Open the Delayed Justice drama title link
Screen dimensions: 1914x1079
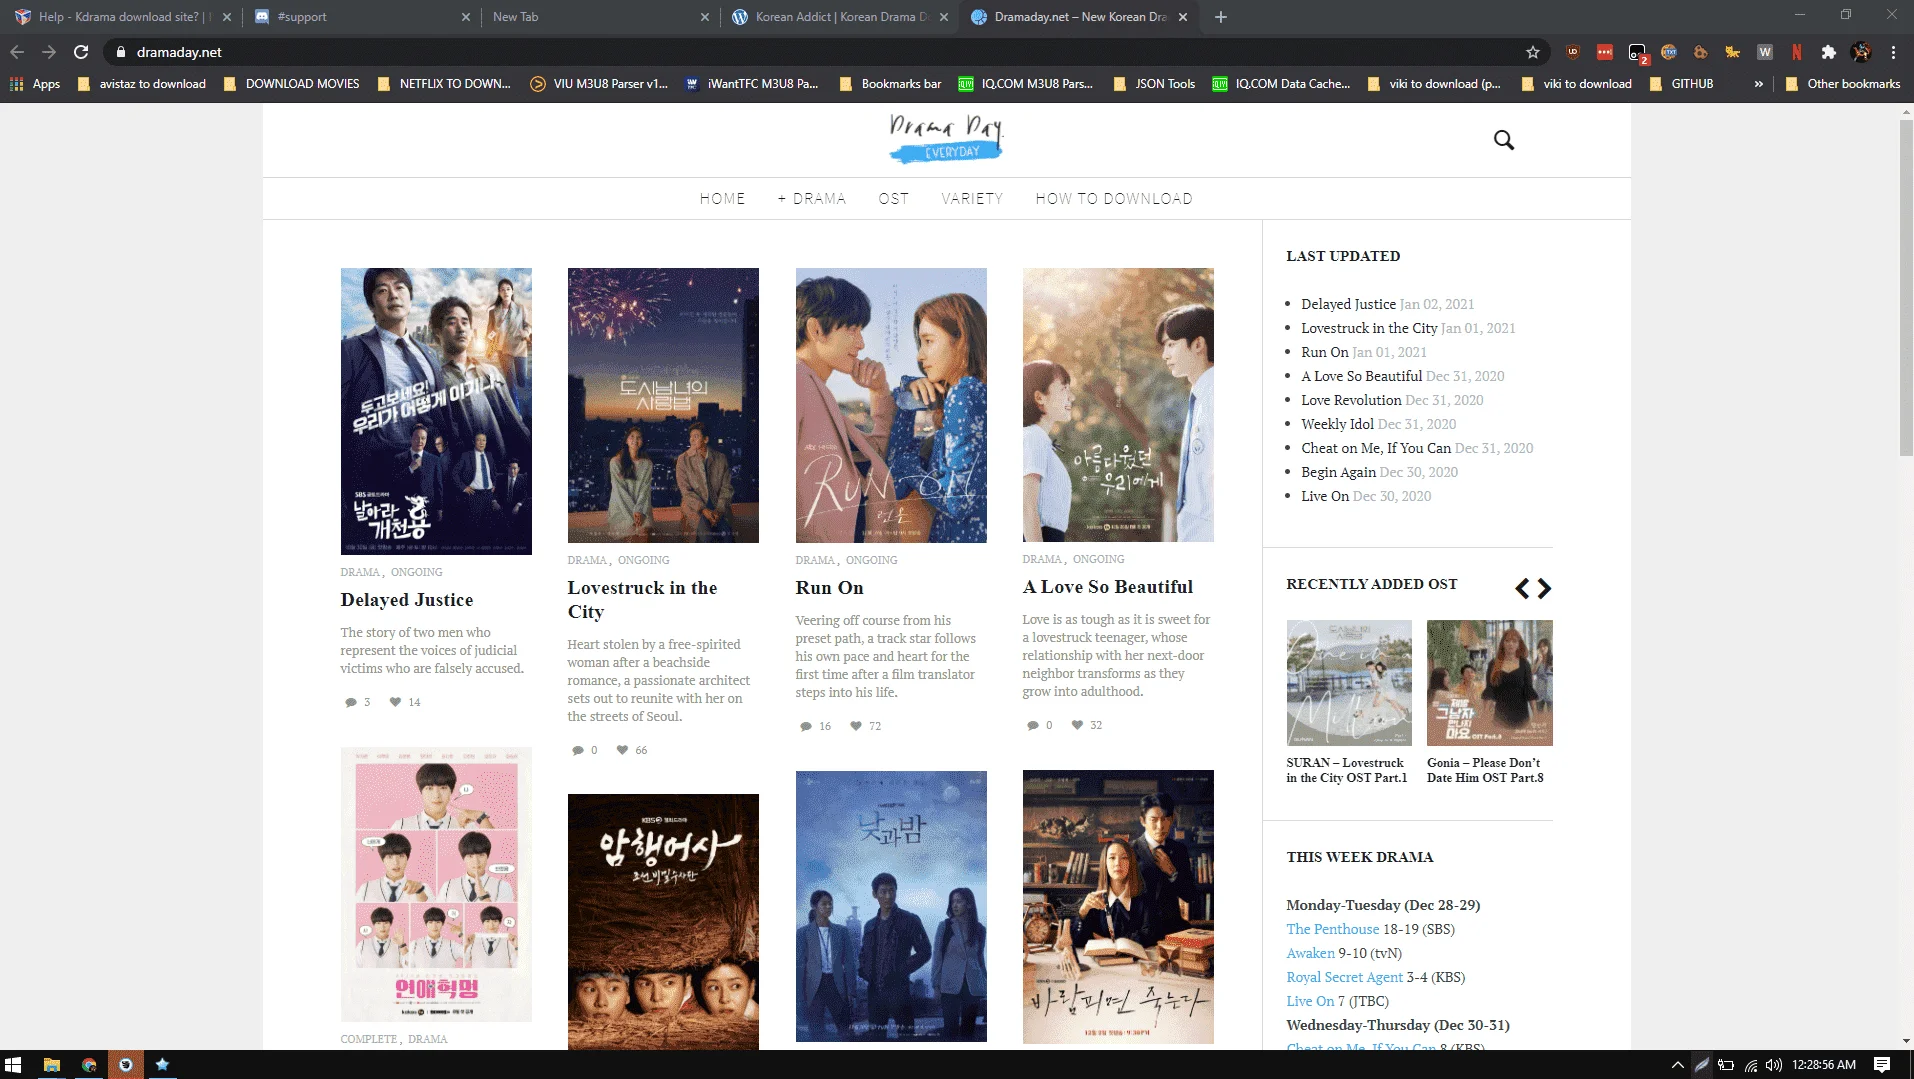click(x=407, y=600)
